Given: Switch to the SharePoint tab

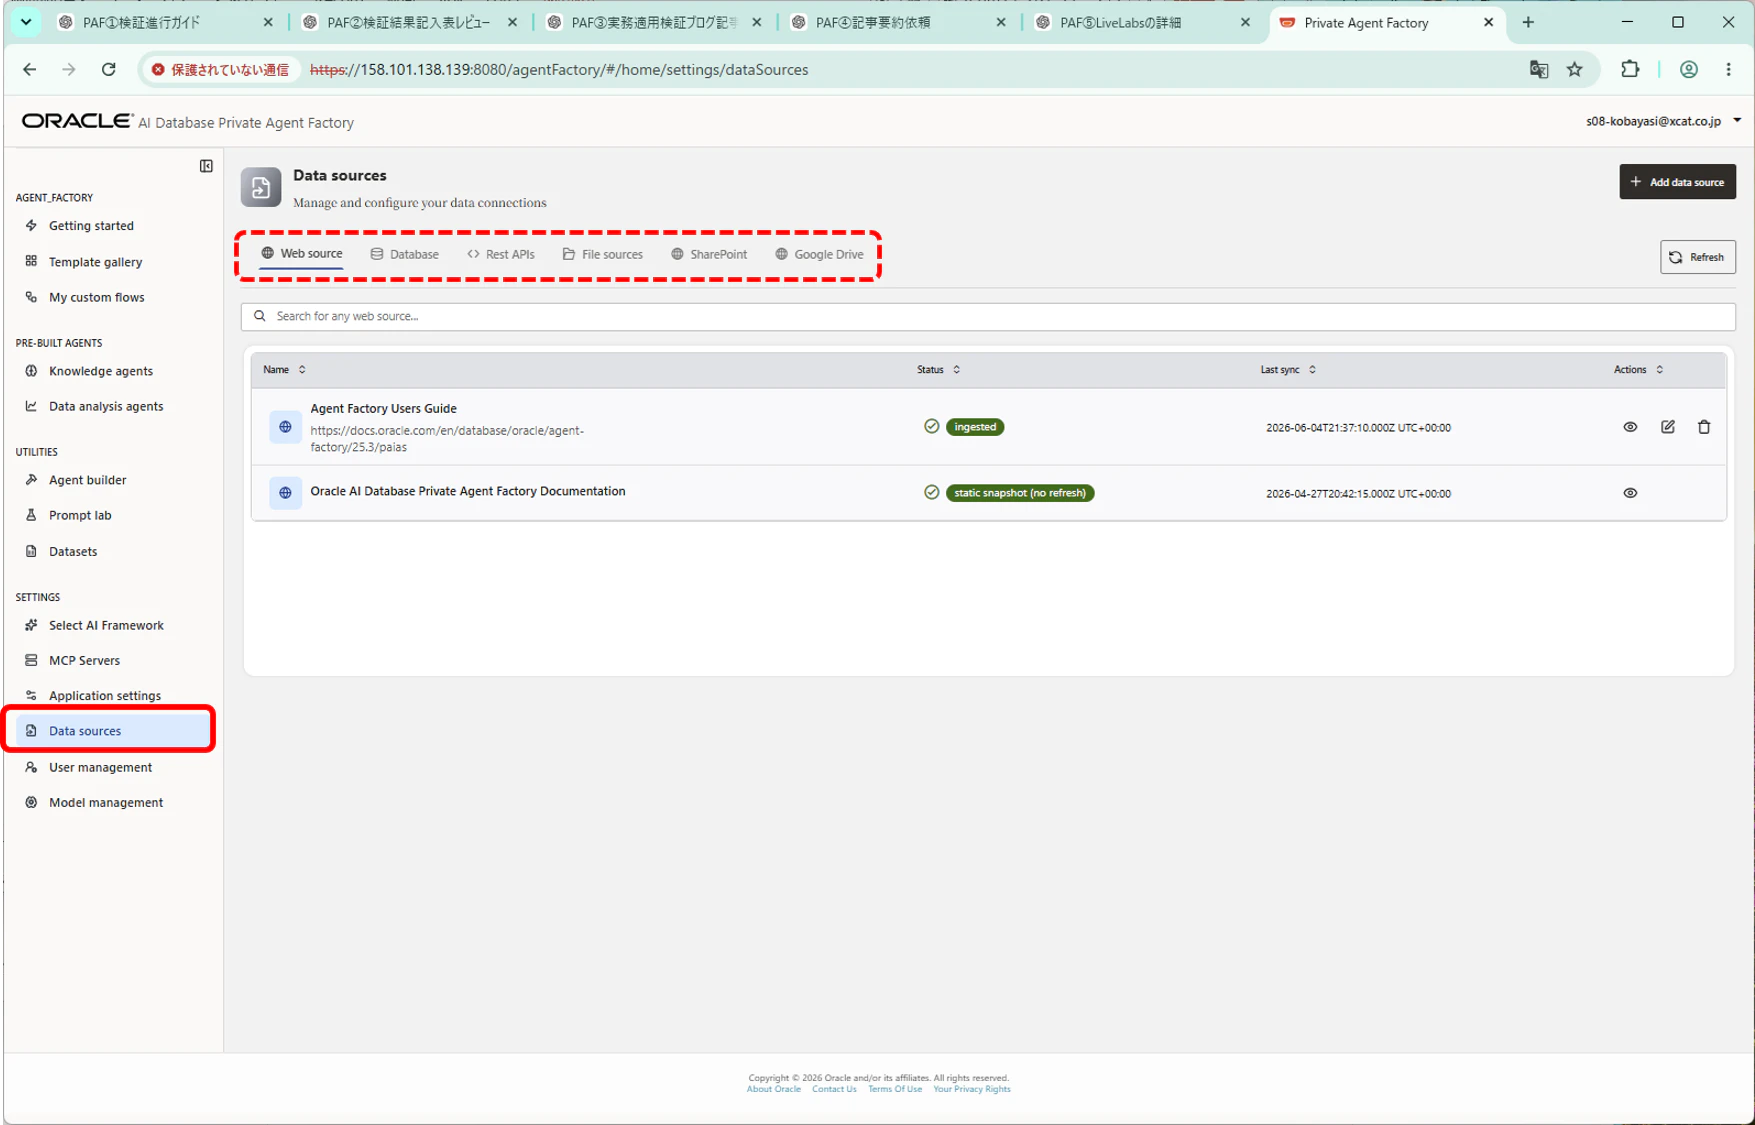Looking at the screenshot, I should [x=709, y=254].
